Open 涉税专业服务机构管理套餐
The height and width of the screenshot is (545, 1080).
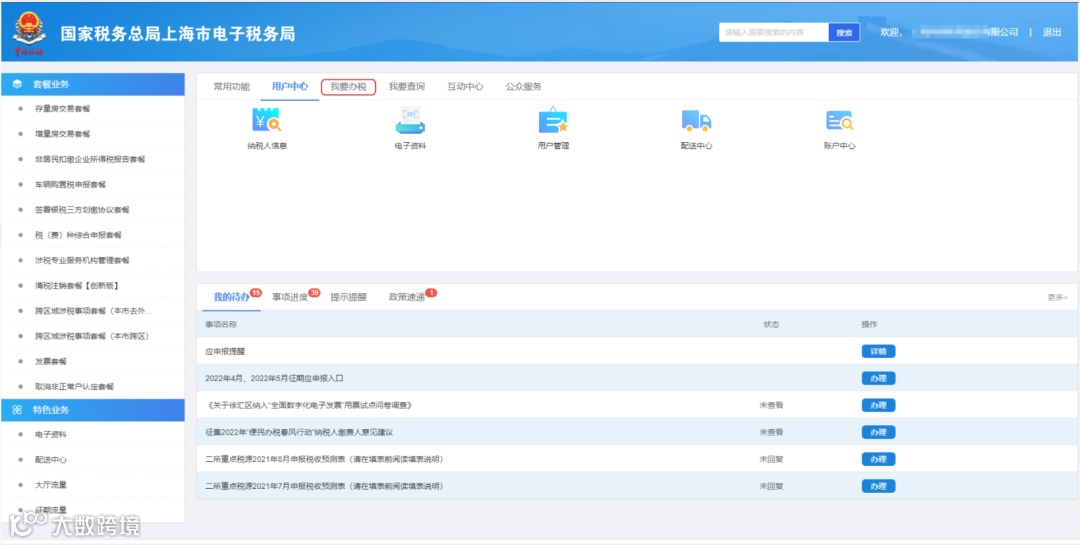[82, 260]
